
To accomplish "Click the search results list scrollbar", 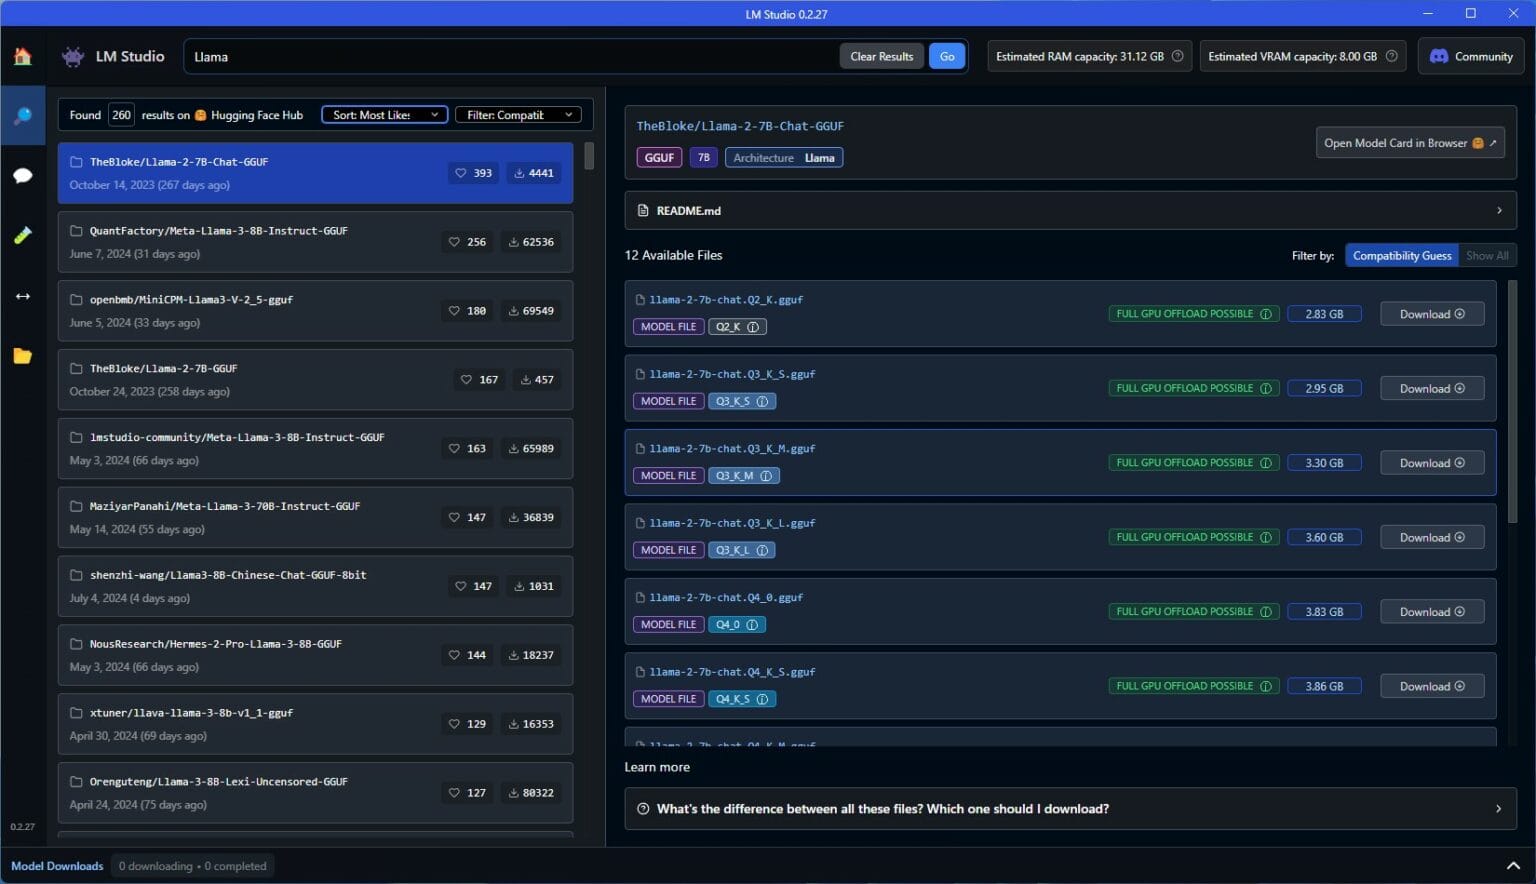I will click(589, 157).
